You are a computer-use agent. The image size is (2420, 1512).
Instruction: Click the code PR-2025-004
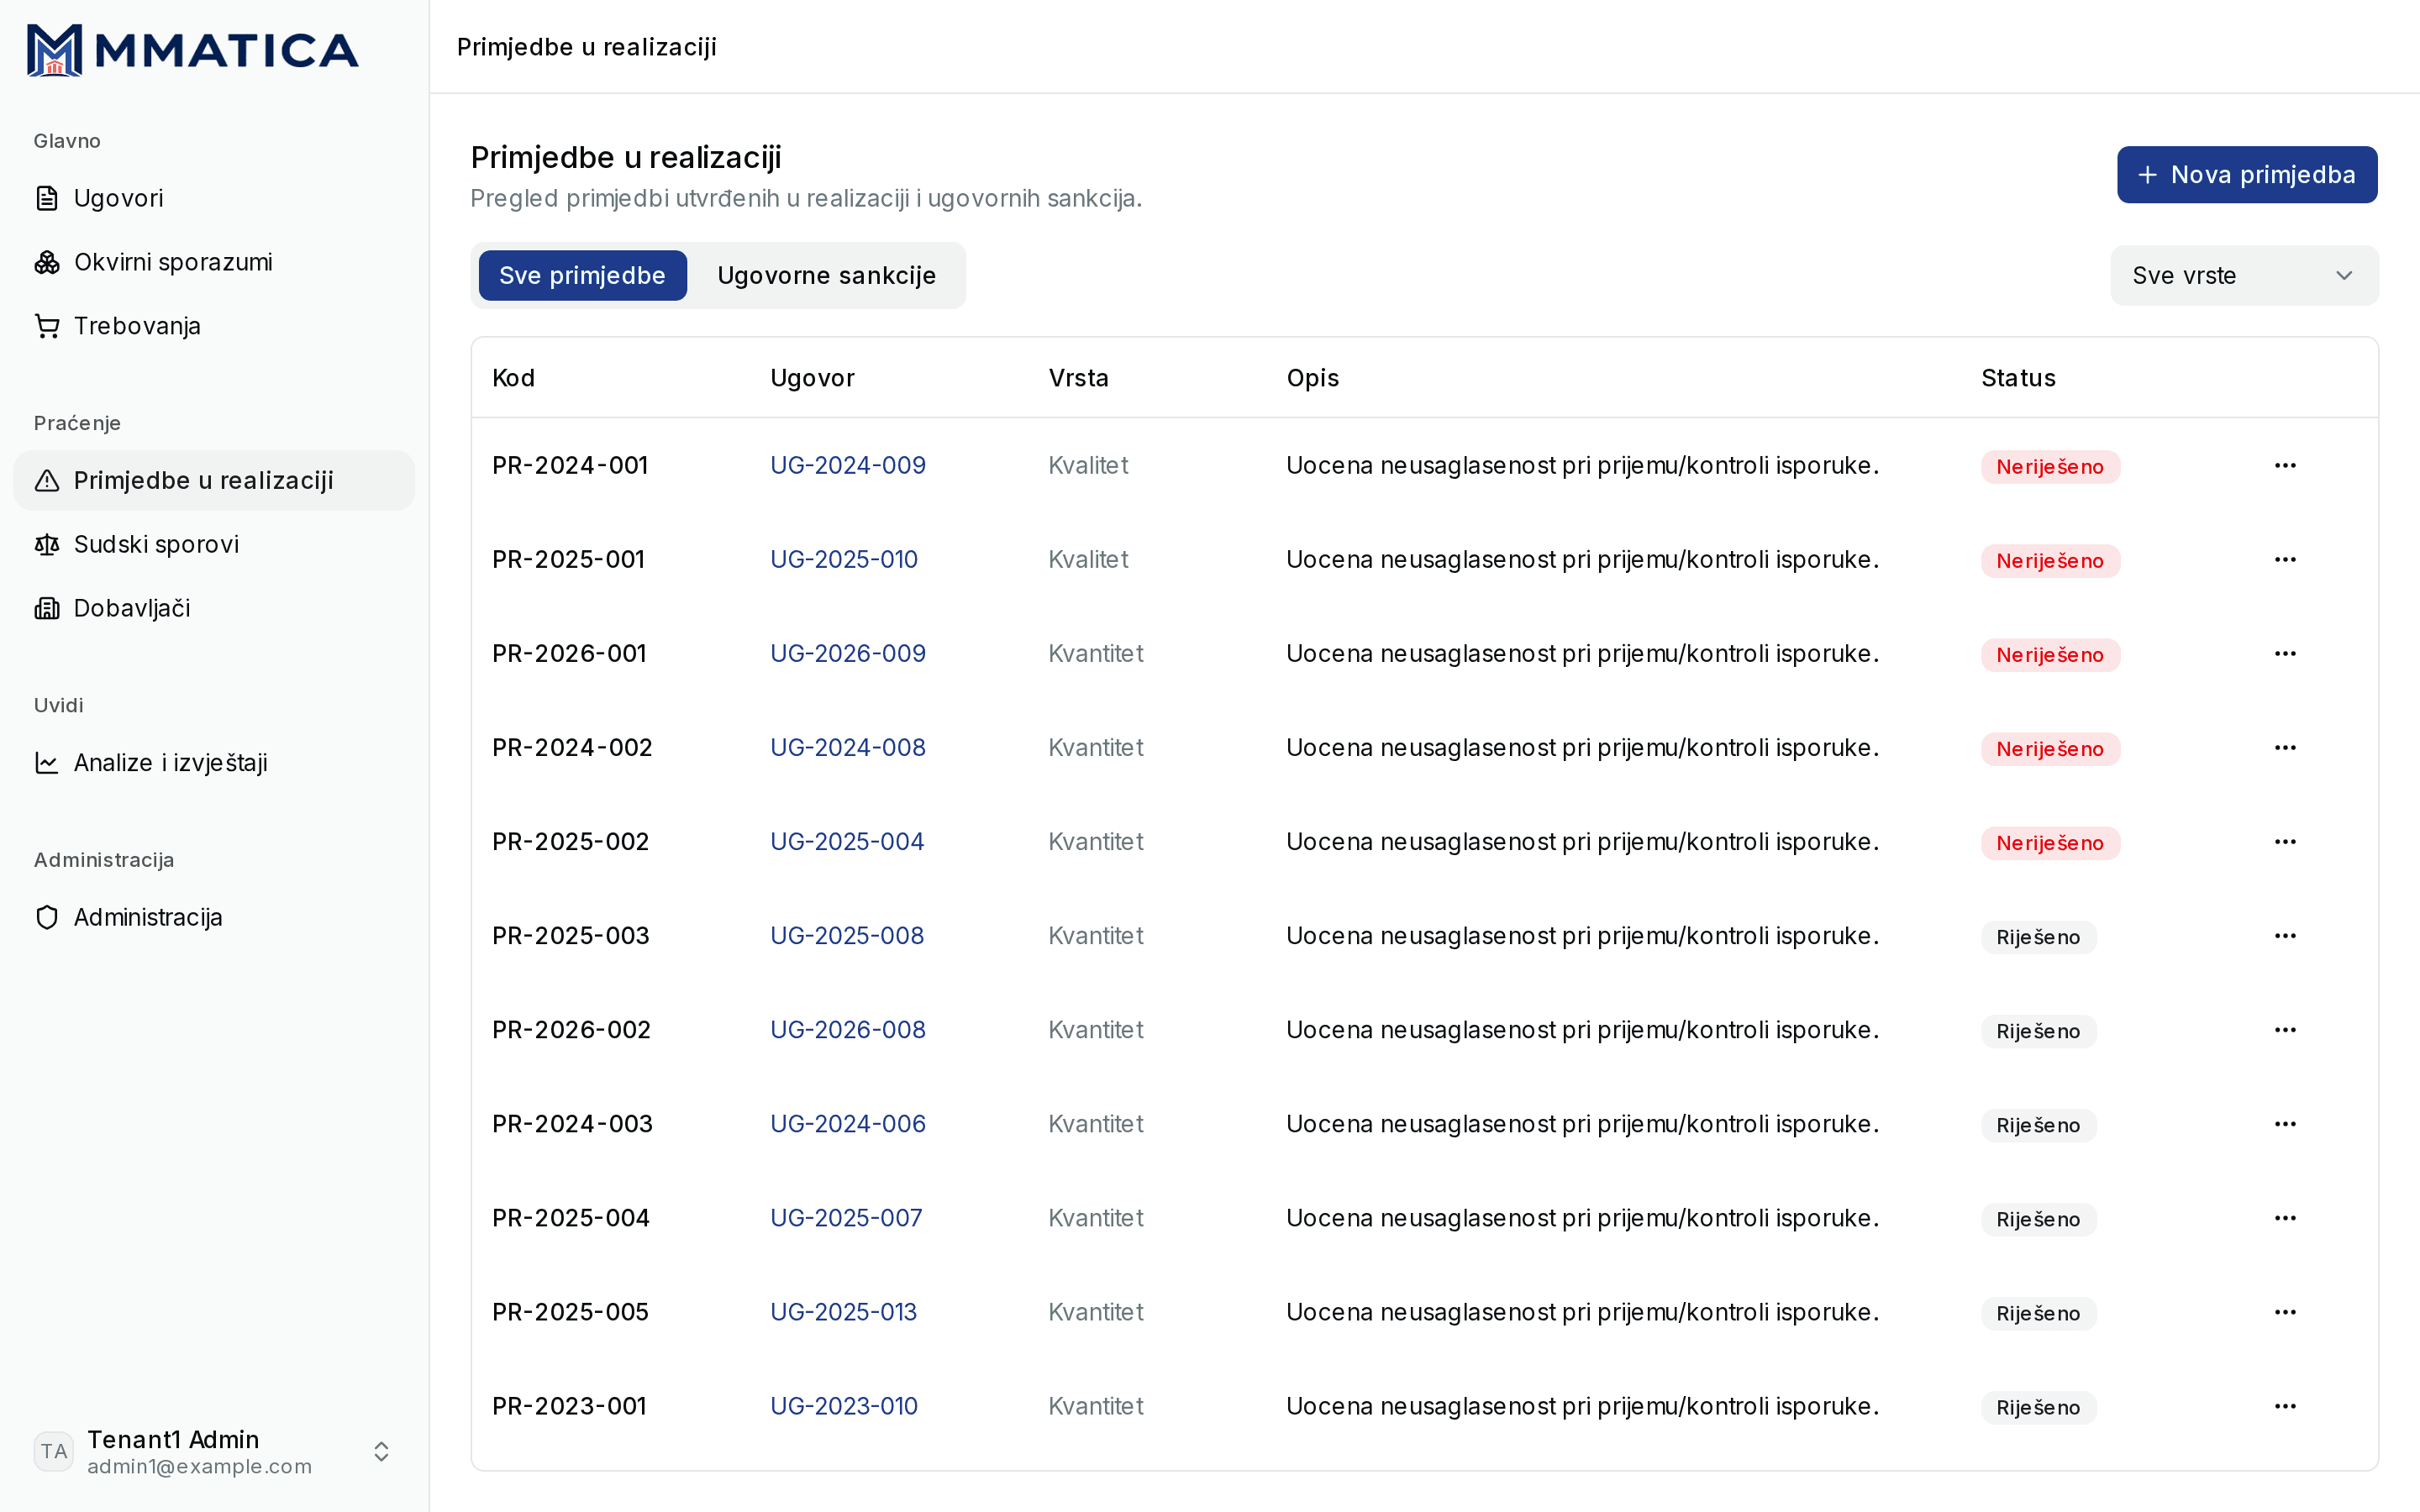coord(571,1218)
